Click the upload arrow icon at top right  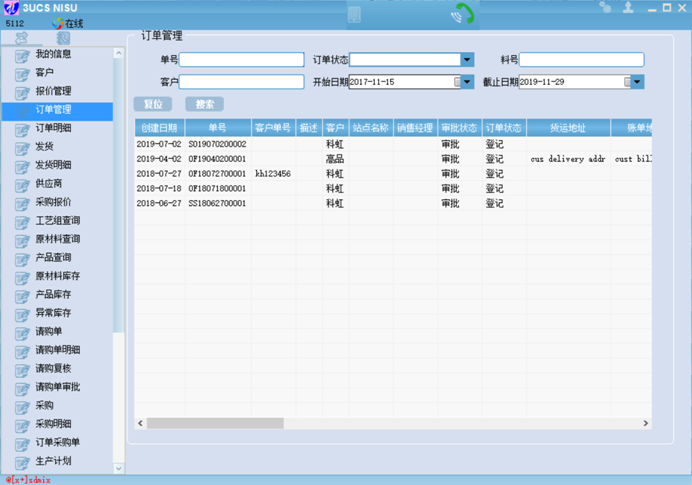click(x=628, y=8)
